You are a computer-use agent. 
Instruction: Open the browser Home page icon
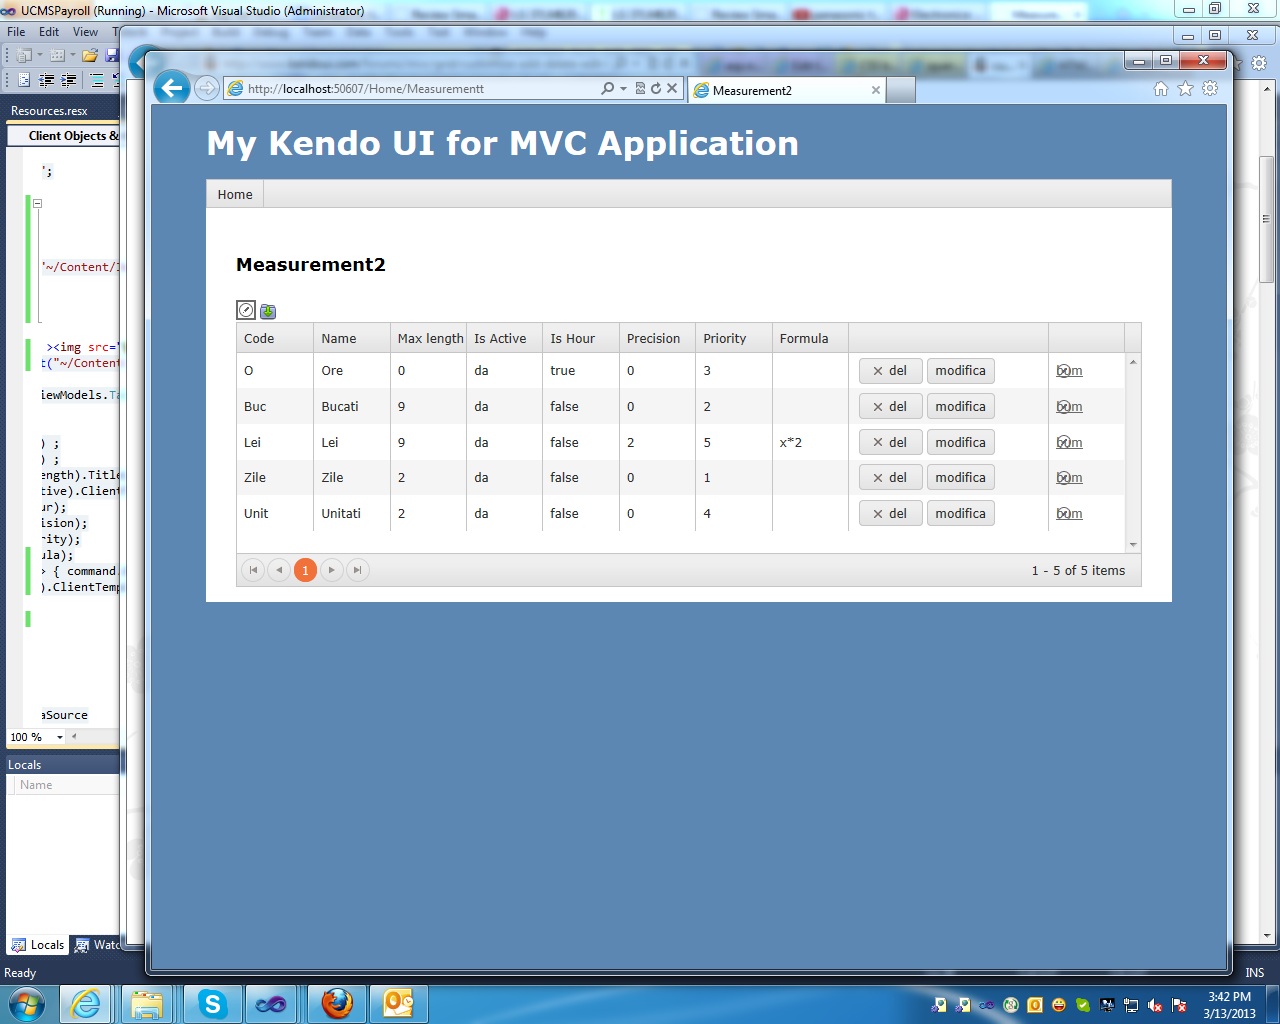point(1161,89)
